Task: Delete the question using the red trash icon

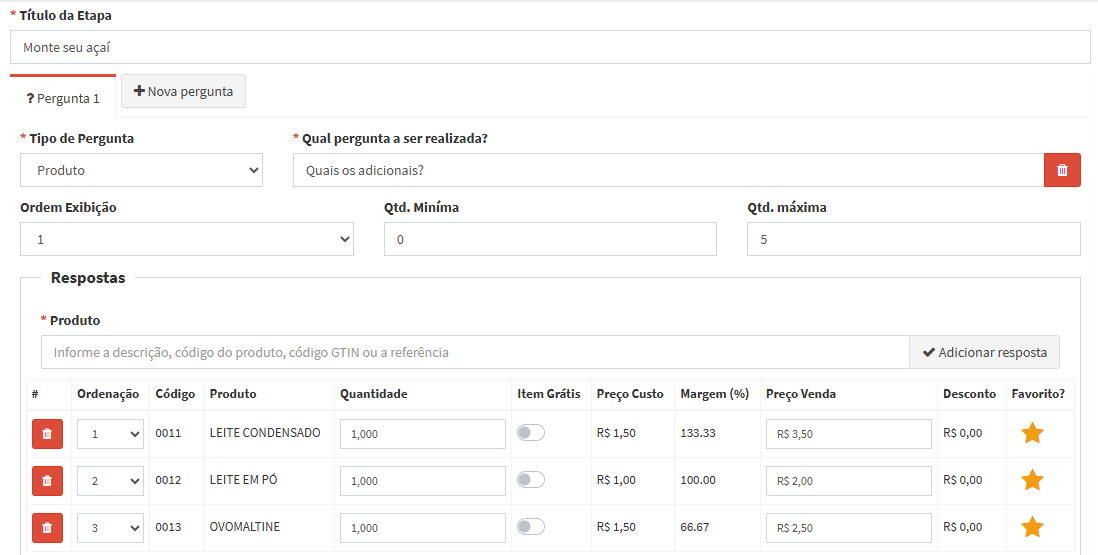Action: click(x=1062, y=170)
